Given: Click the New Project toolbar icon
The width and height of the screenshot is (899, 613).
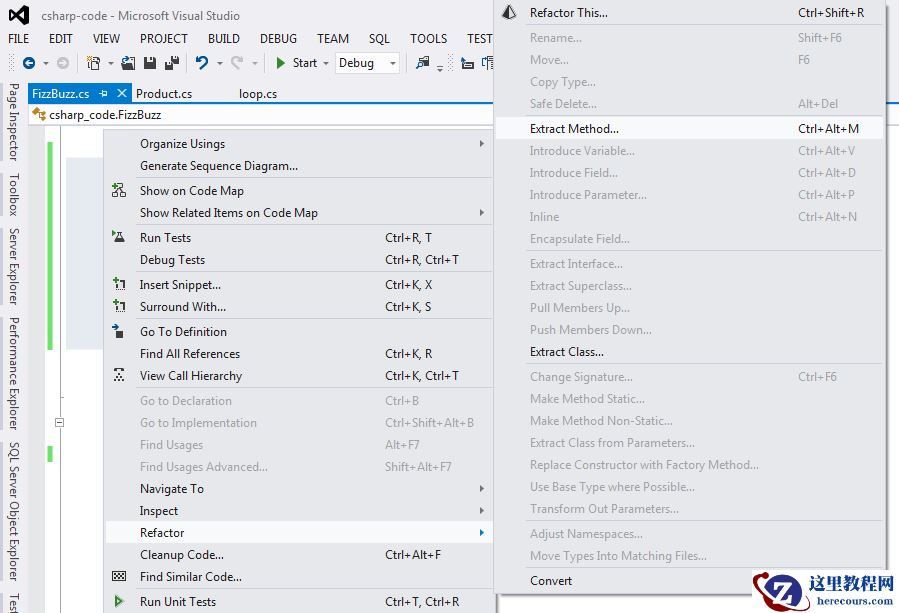Looking at the screenshot, I should click(93, 63).
